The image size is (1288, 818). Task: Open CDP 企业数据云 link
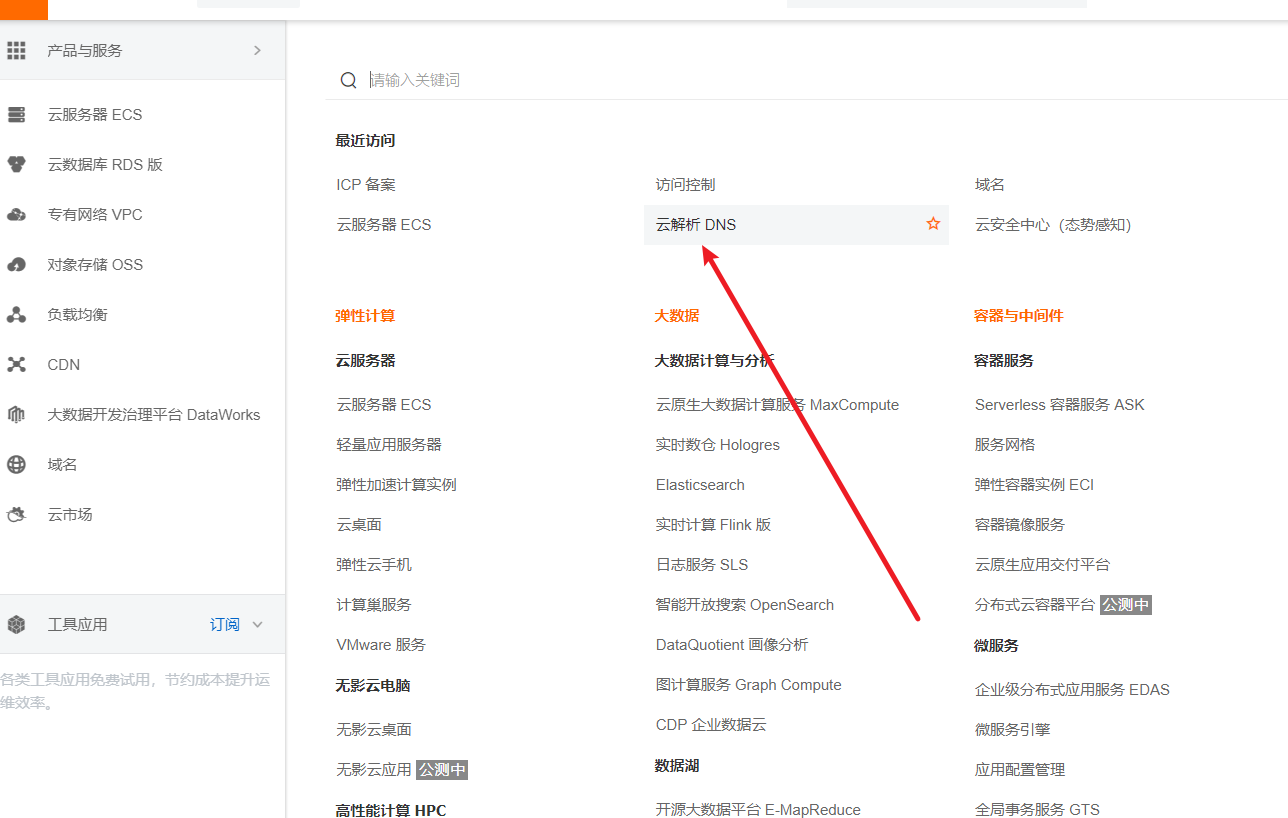(711, 725)
